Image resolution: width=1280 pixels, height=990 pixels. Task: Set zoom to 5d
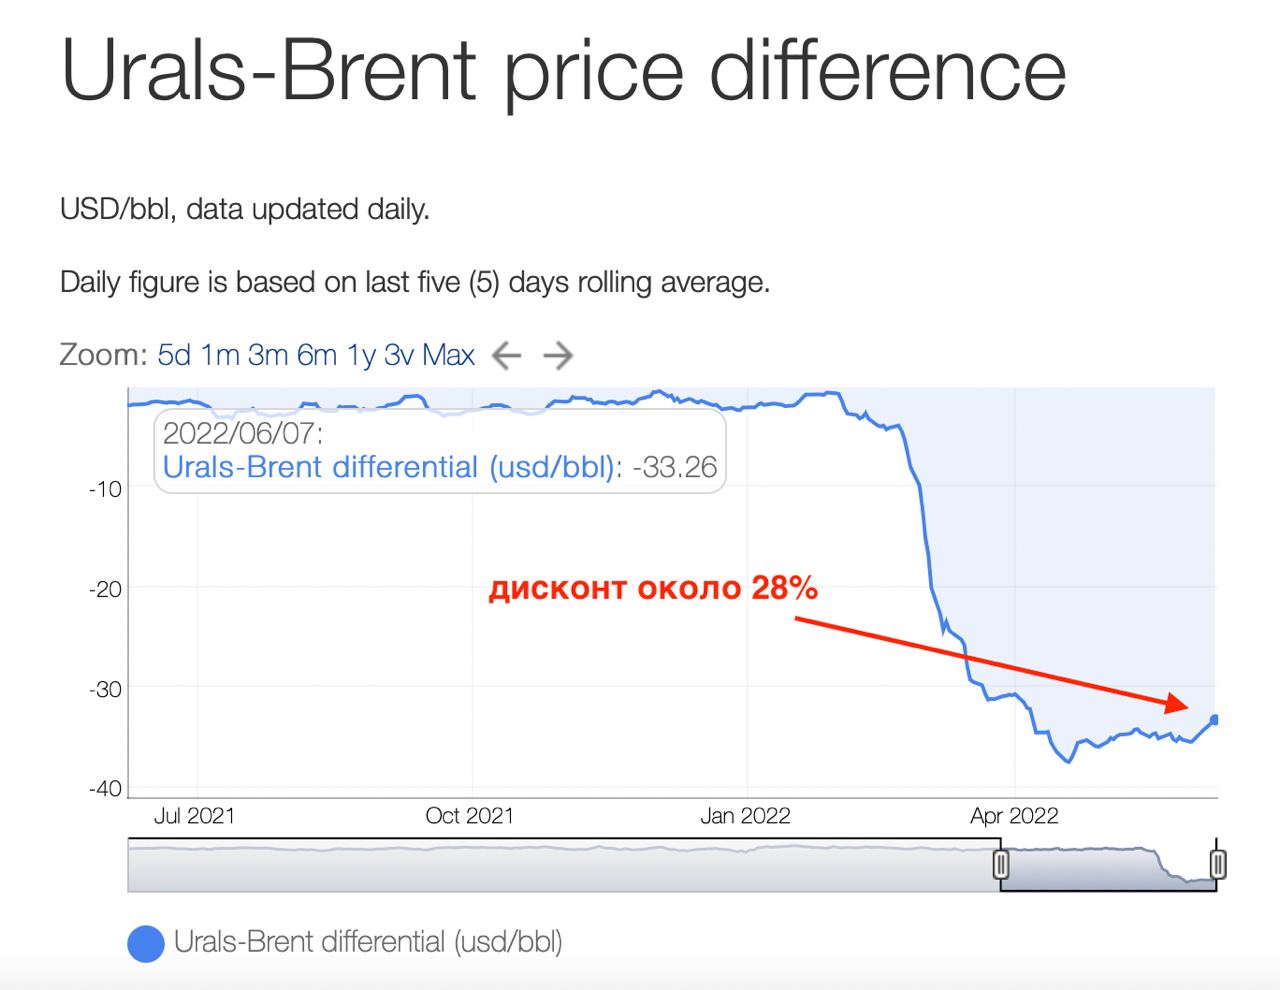pyautogui.click(x=174, y=355)
